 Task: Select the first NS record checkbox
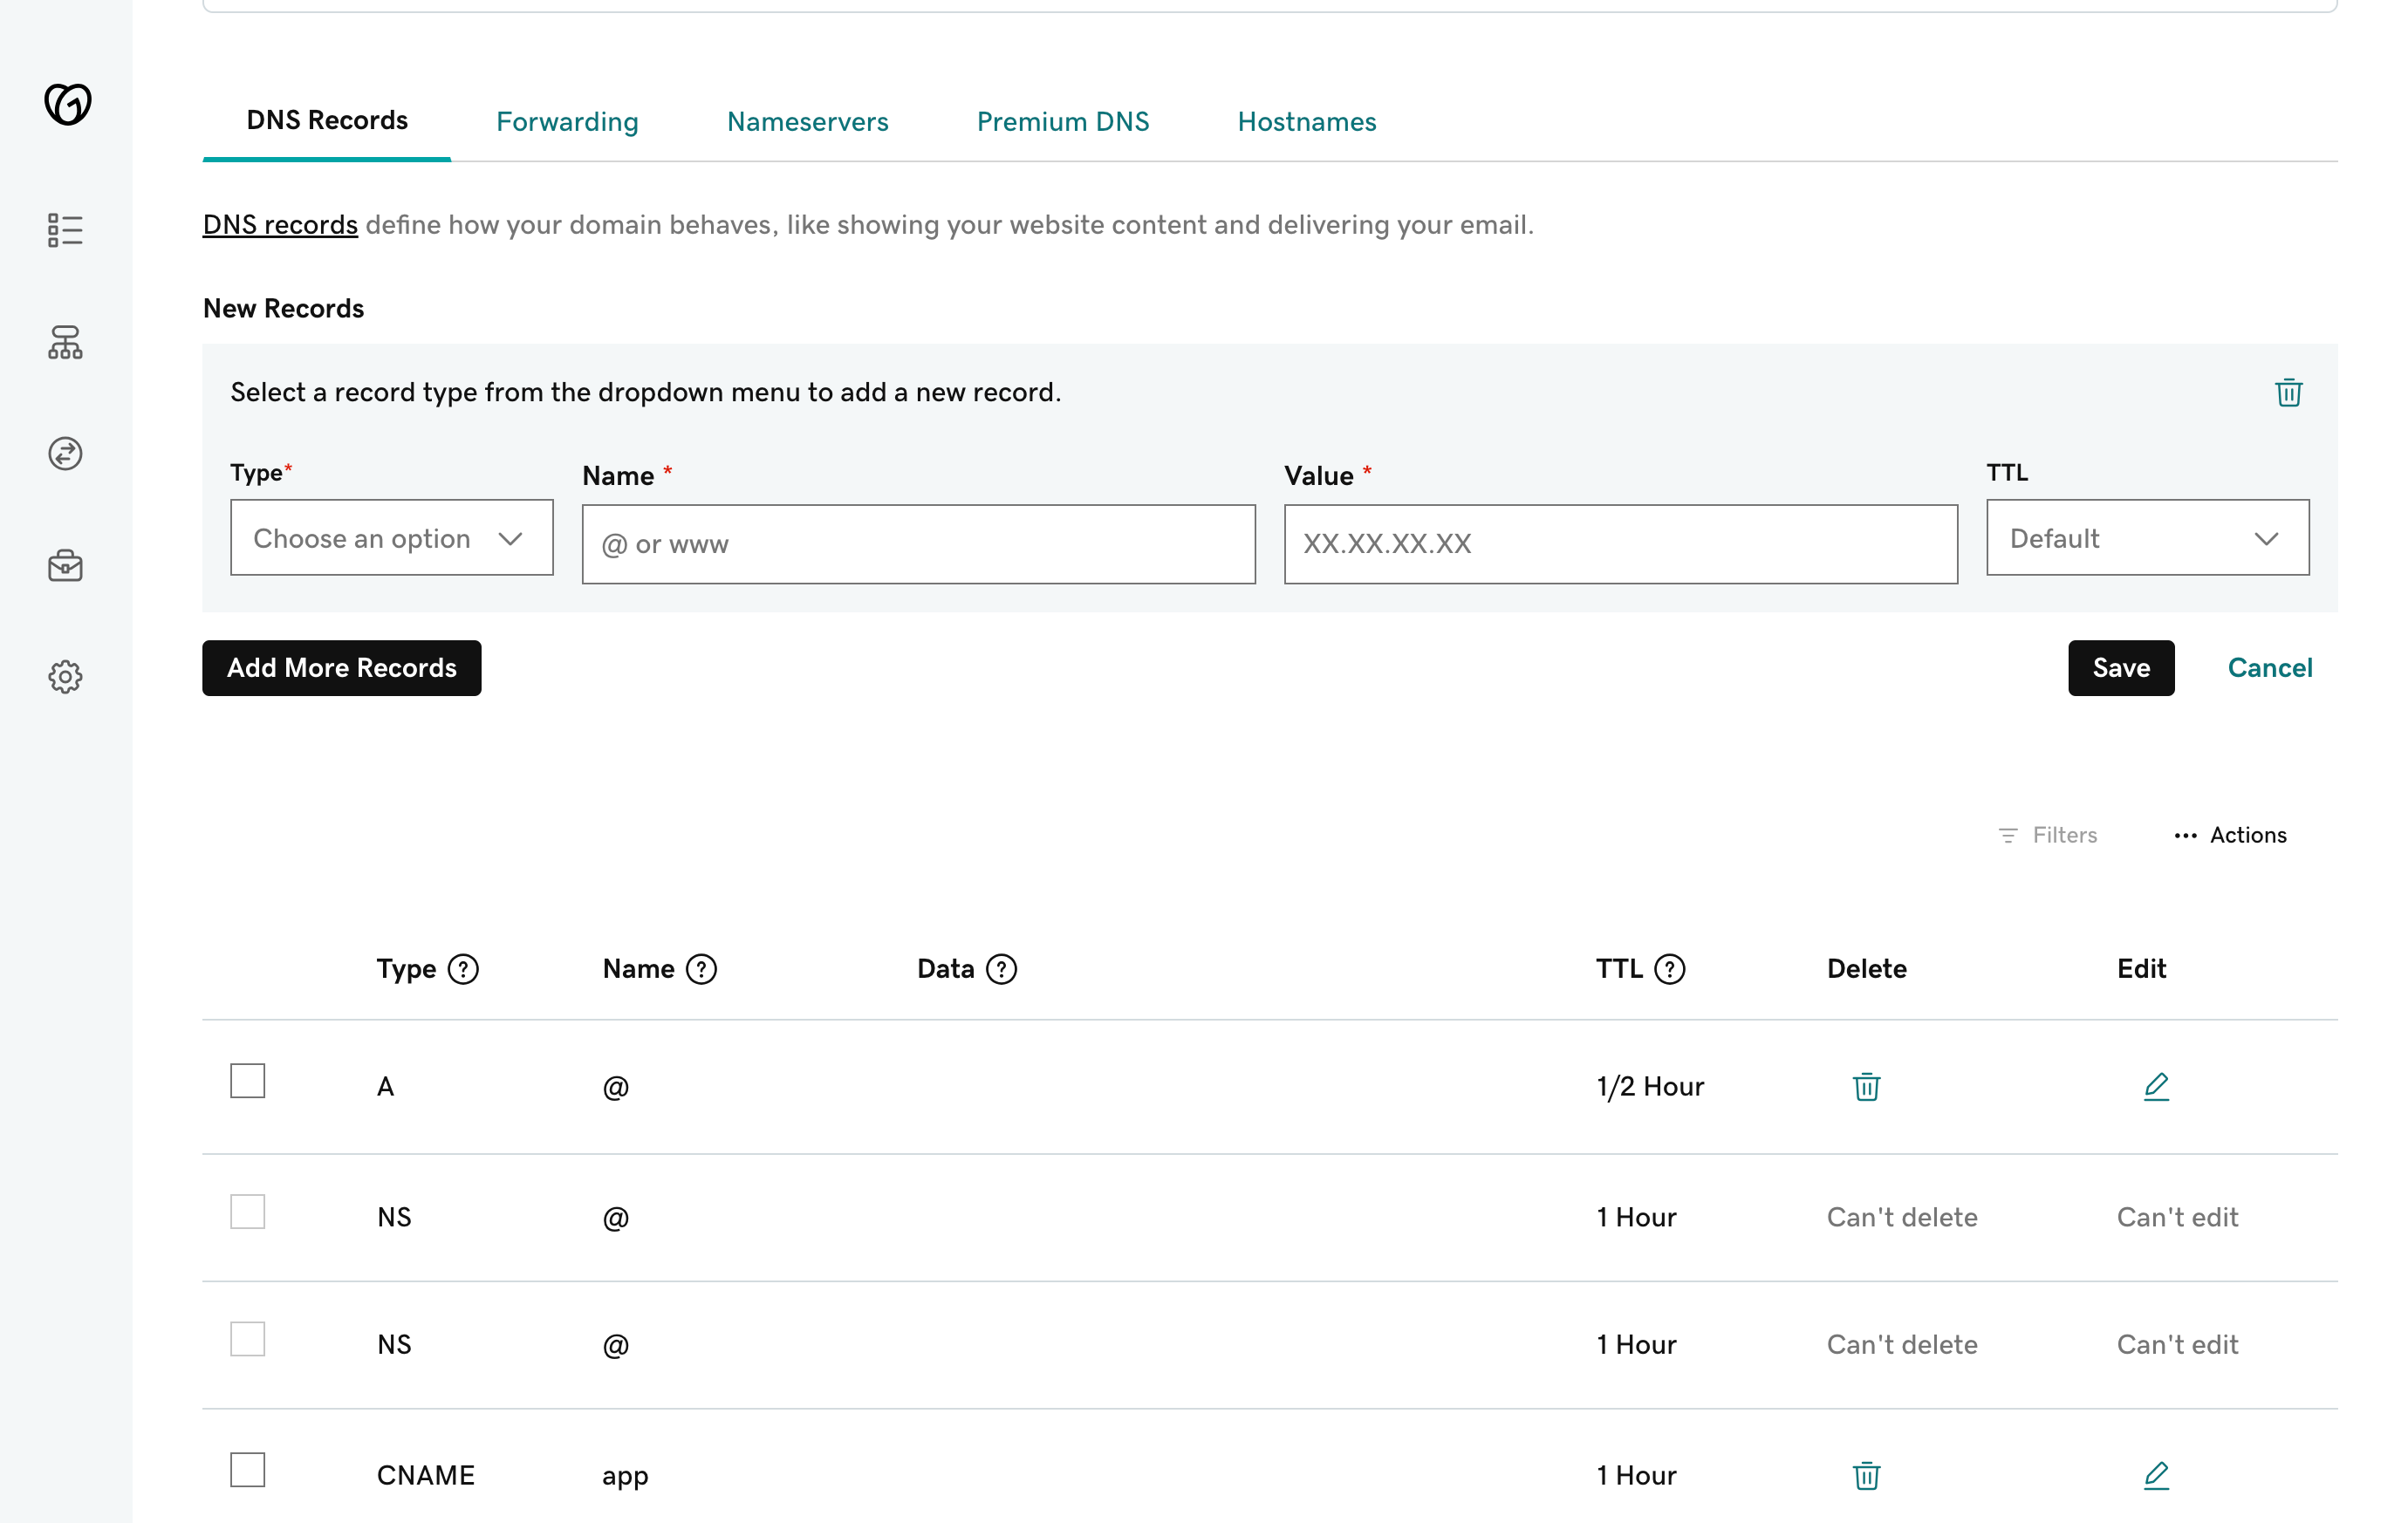[x=248, y=1212]
